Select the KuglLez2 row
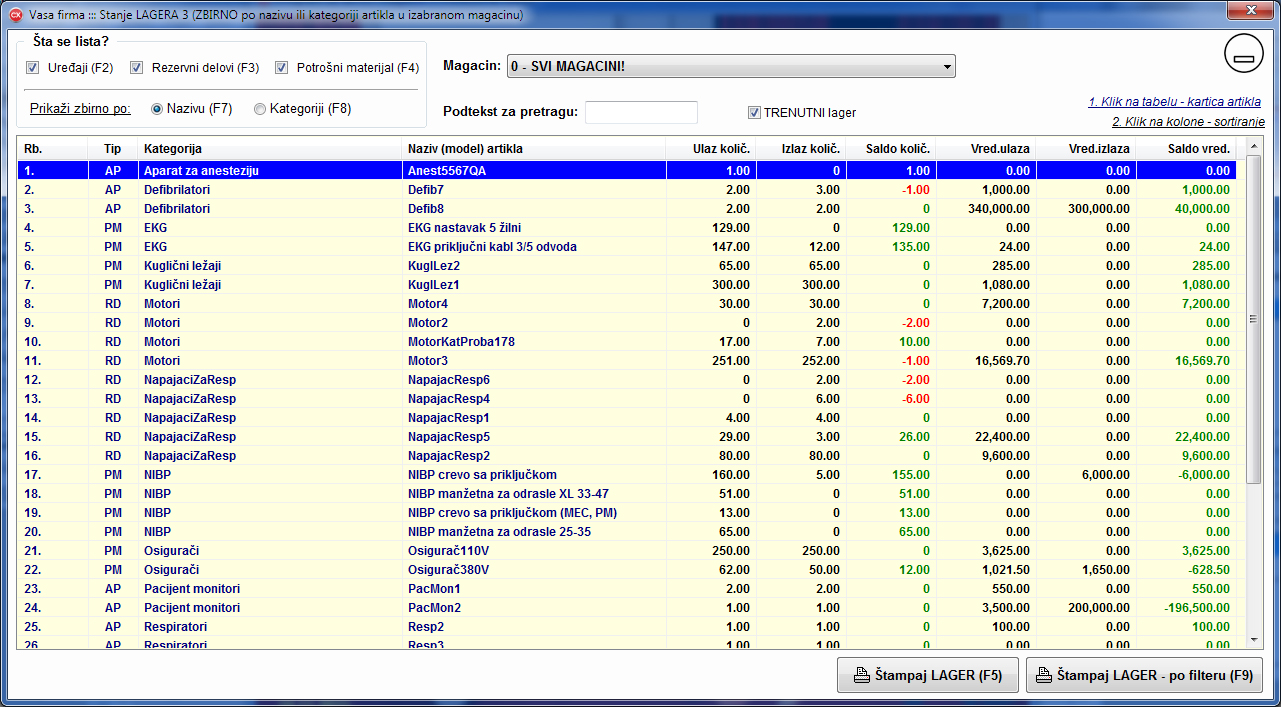 [x=627, y=266]
